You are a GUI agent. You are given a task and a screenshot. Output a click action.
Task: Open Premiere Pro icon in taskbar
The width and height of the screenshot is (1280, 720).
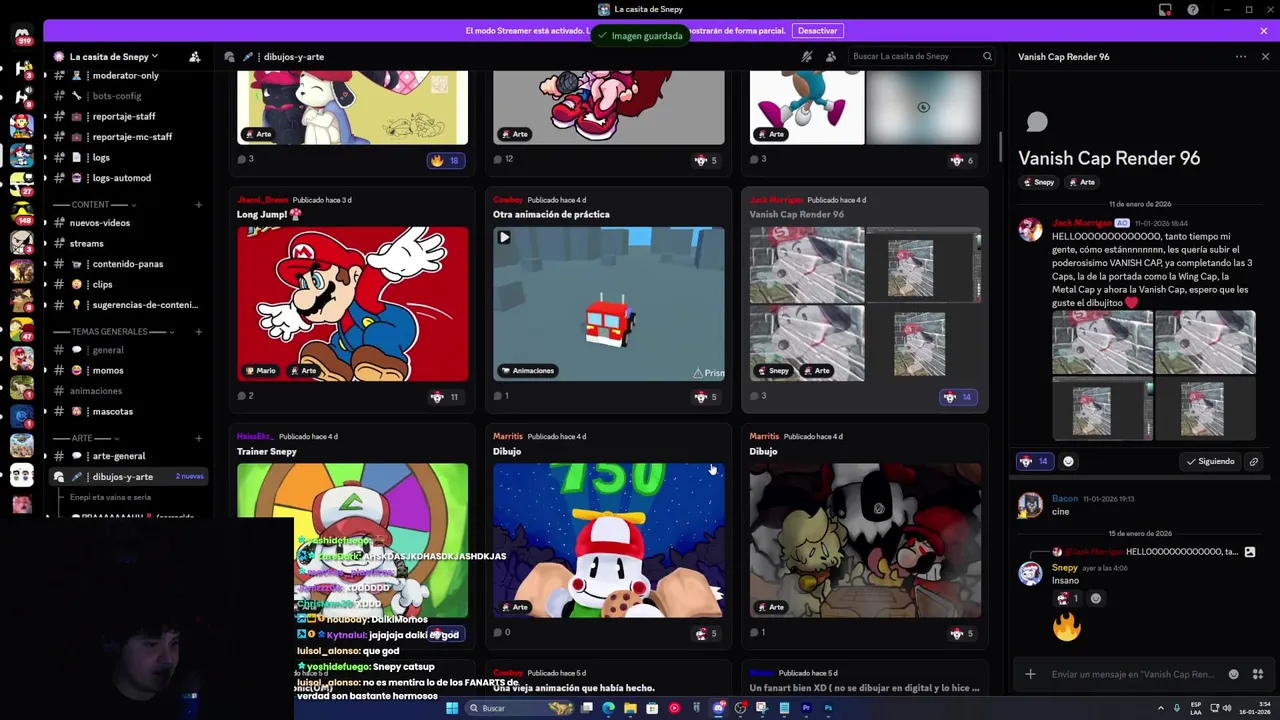coord(806,708)
